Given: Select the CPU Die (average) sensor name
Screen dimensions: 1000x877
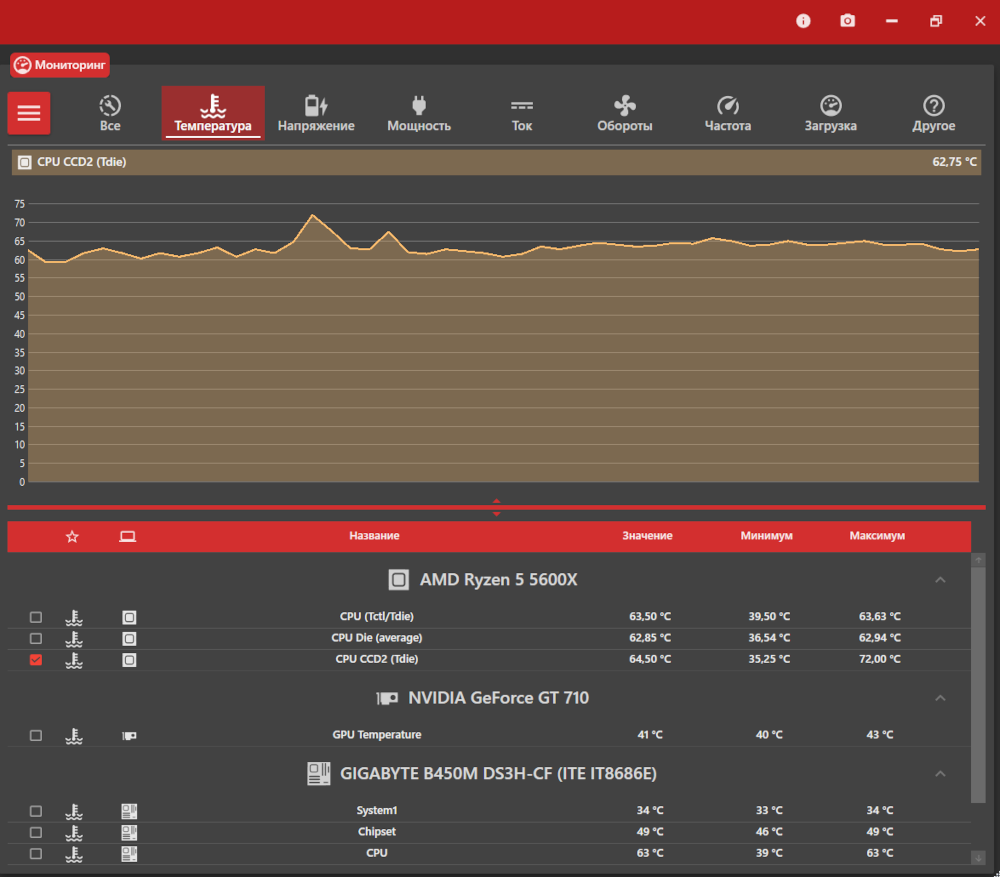Looking at the screenshot, I should pos(376,638).
